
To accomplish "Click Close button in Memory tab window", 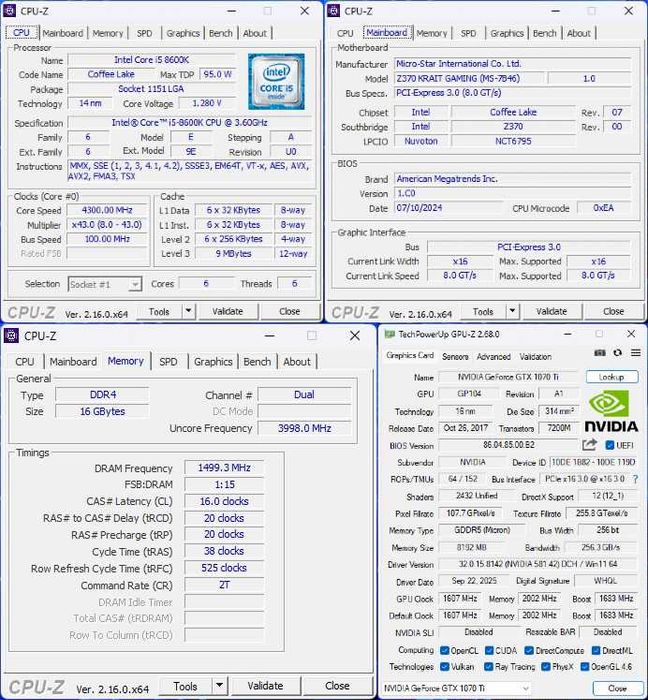I will tap(337, 685).
